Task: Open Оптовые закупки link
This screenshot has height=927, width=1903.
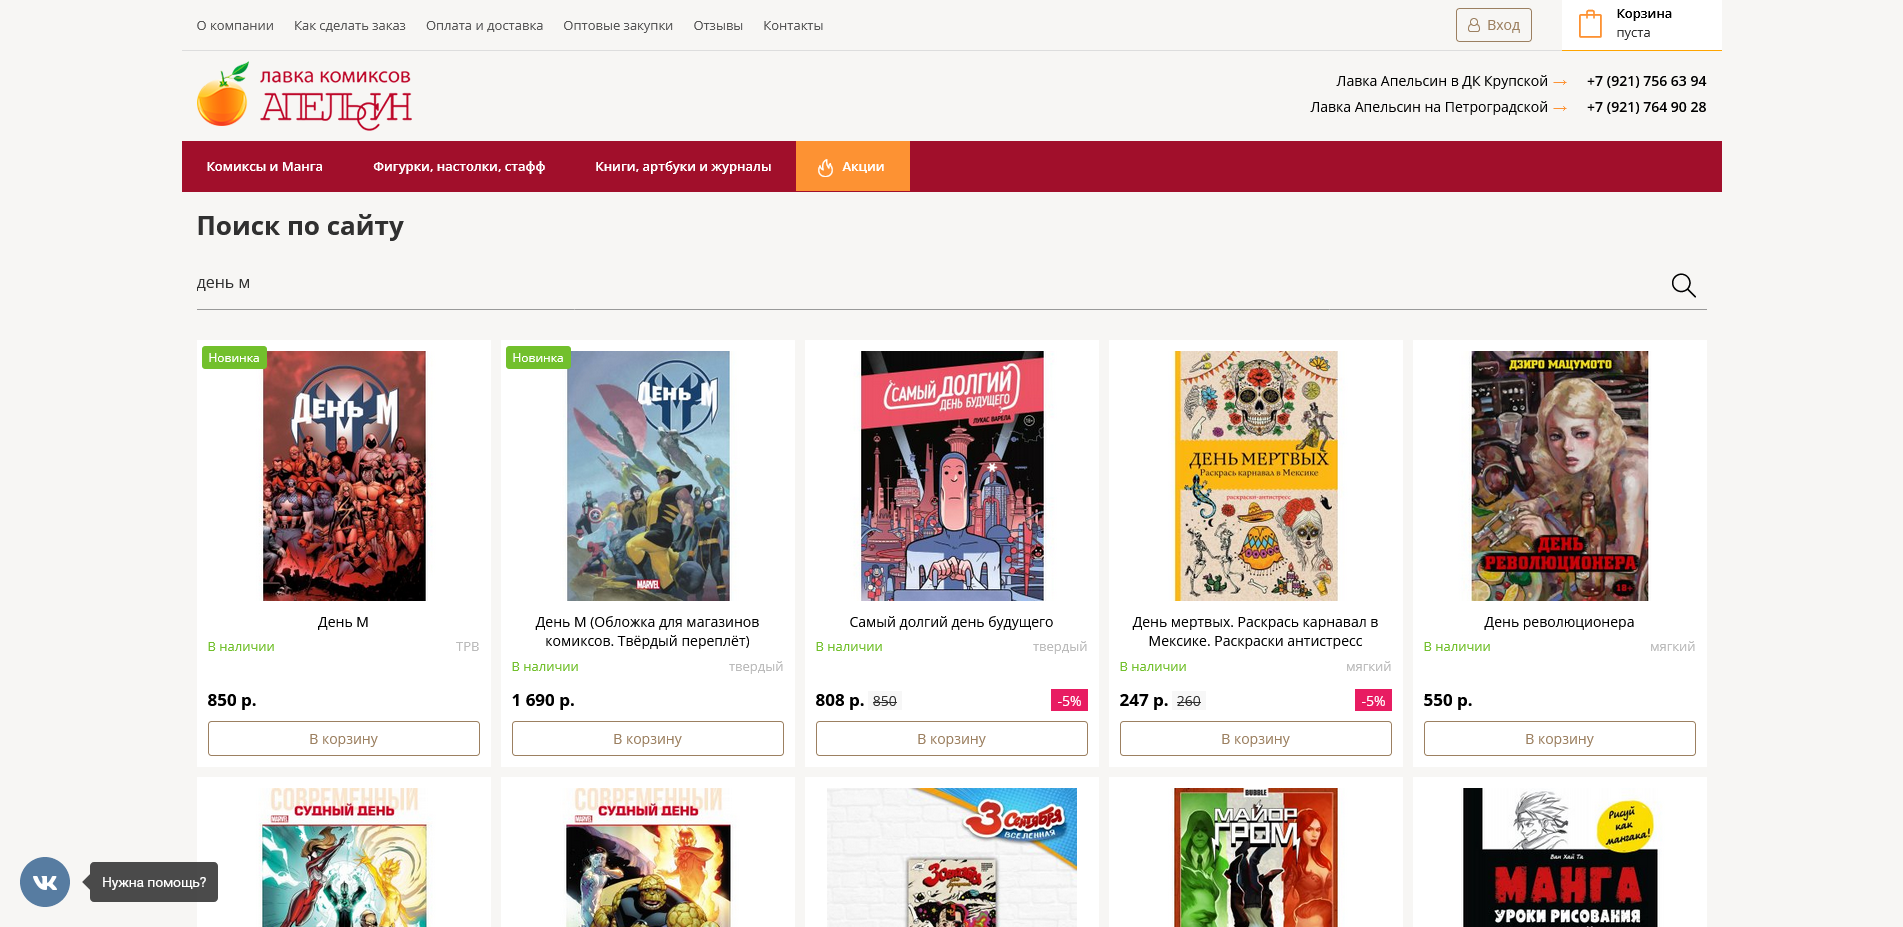Action: (618, 26)
